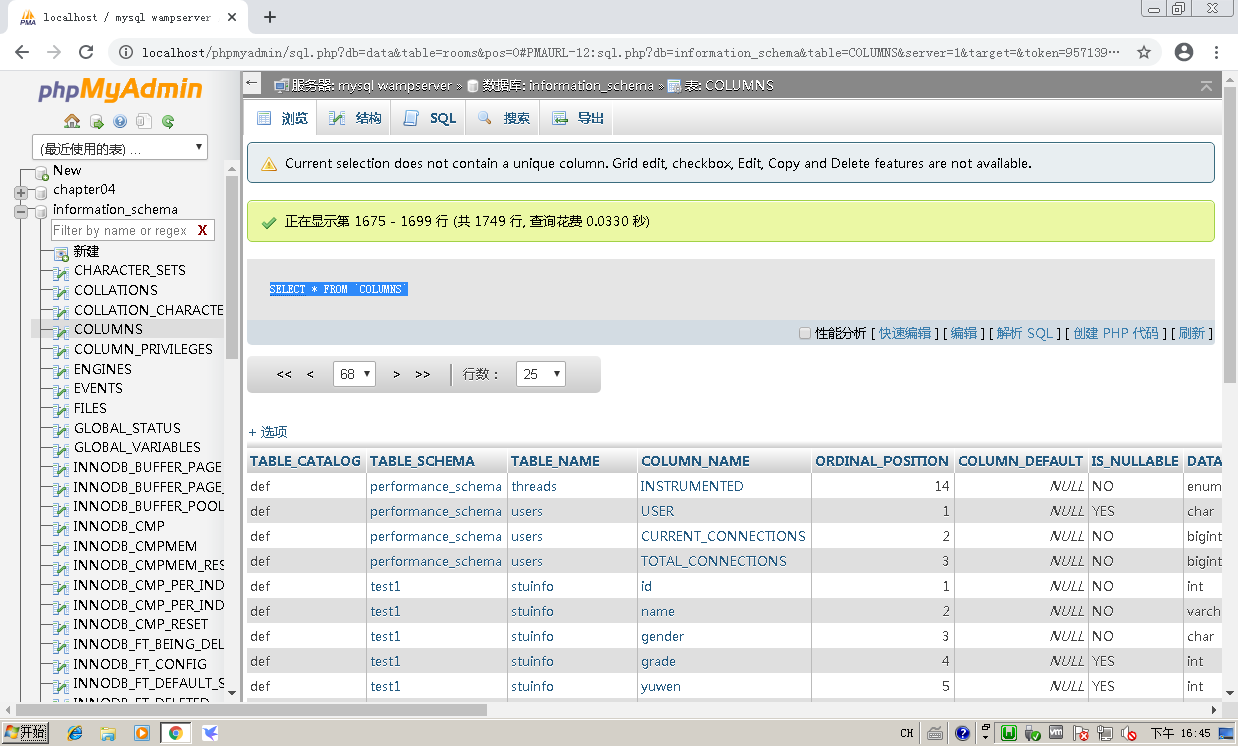Clear the table filter with red X

coord(203,231)
